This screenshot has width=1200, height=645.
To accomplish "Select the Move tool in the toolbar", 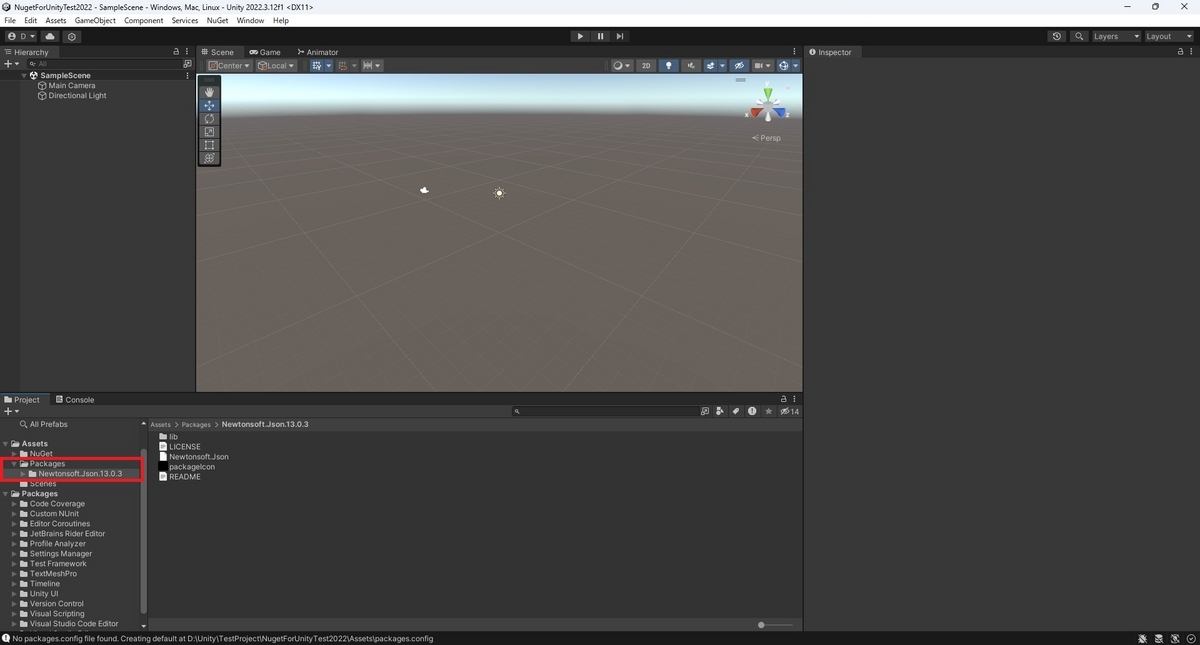I will coord(209,105).
